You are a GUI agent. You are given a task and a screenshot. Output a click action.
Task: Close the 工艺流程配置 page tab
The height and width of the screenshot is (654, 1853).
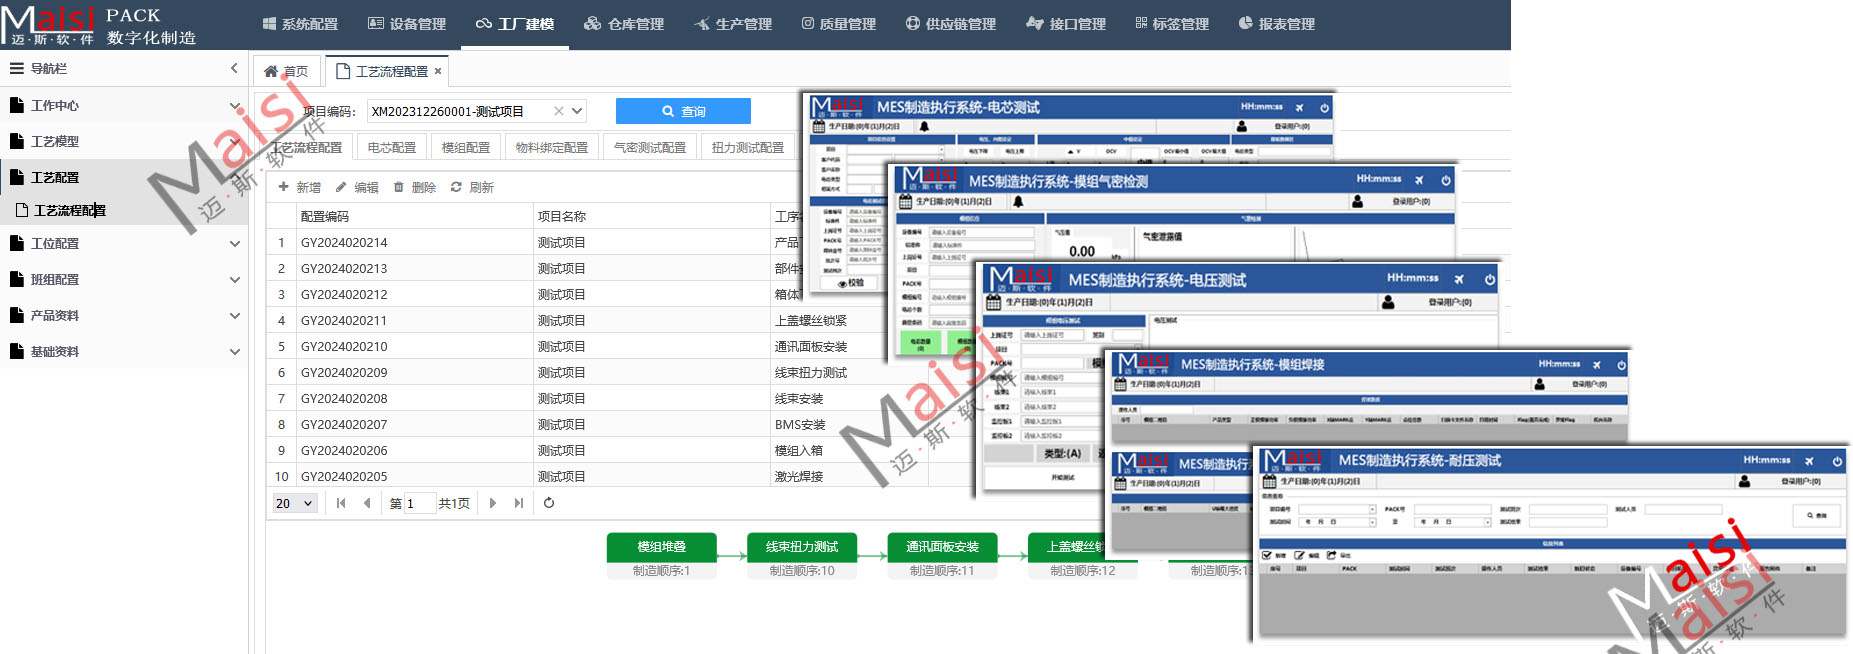click(x=438, y=71)
